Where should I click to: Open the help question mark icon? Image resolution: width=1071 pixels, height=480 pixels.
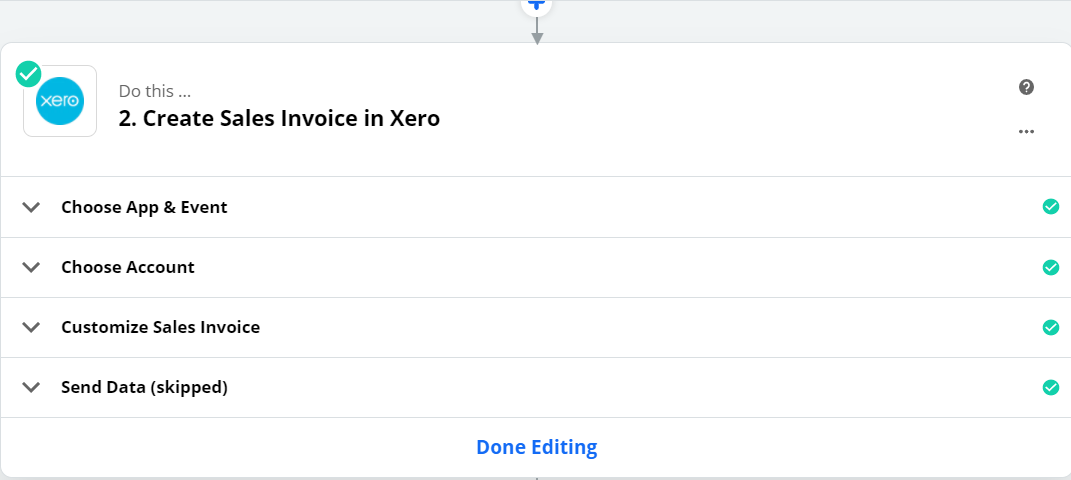(x=1026, y=87)
